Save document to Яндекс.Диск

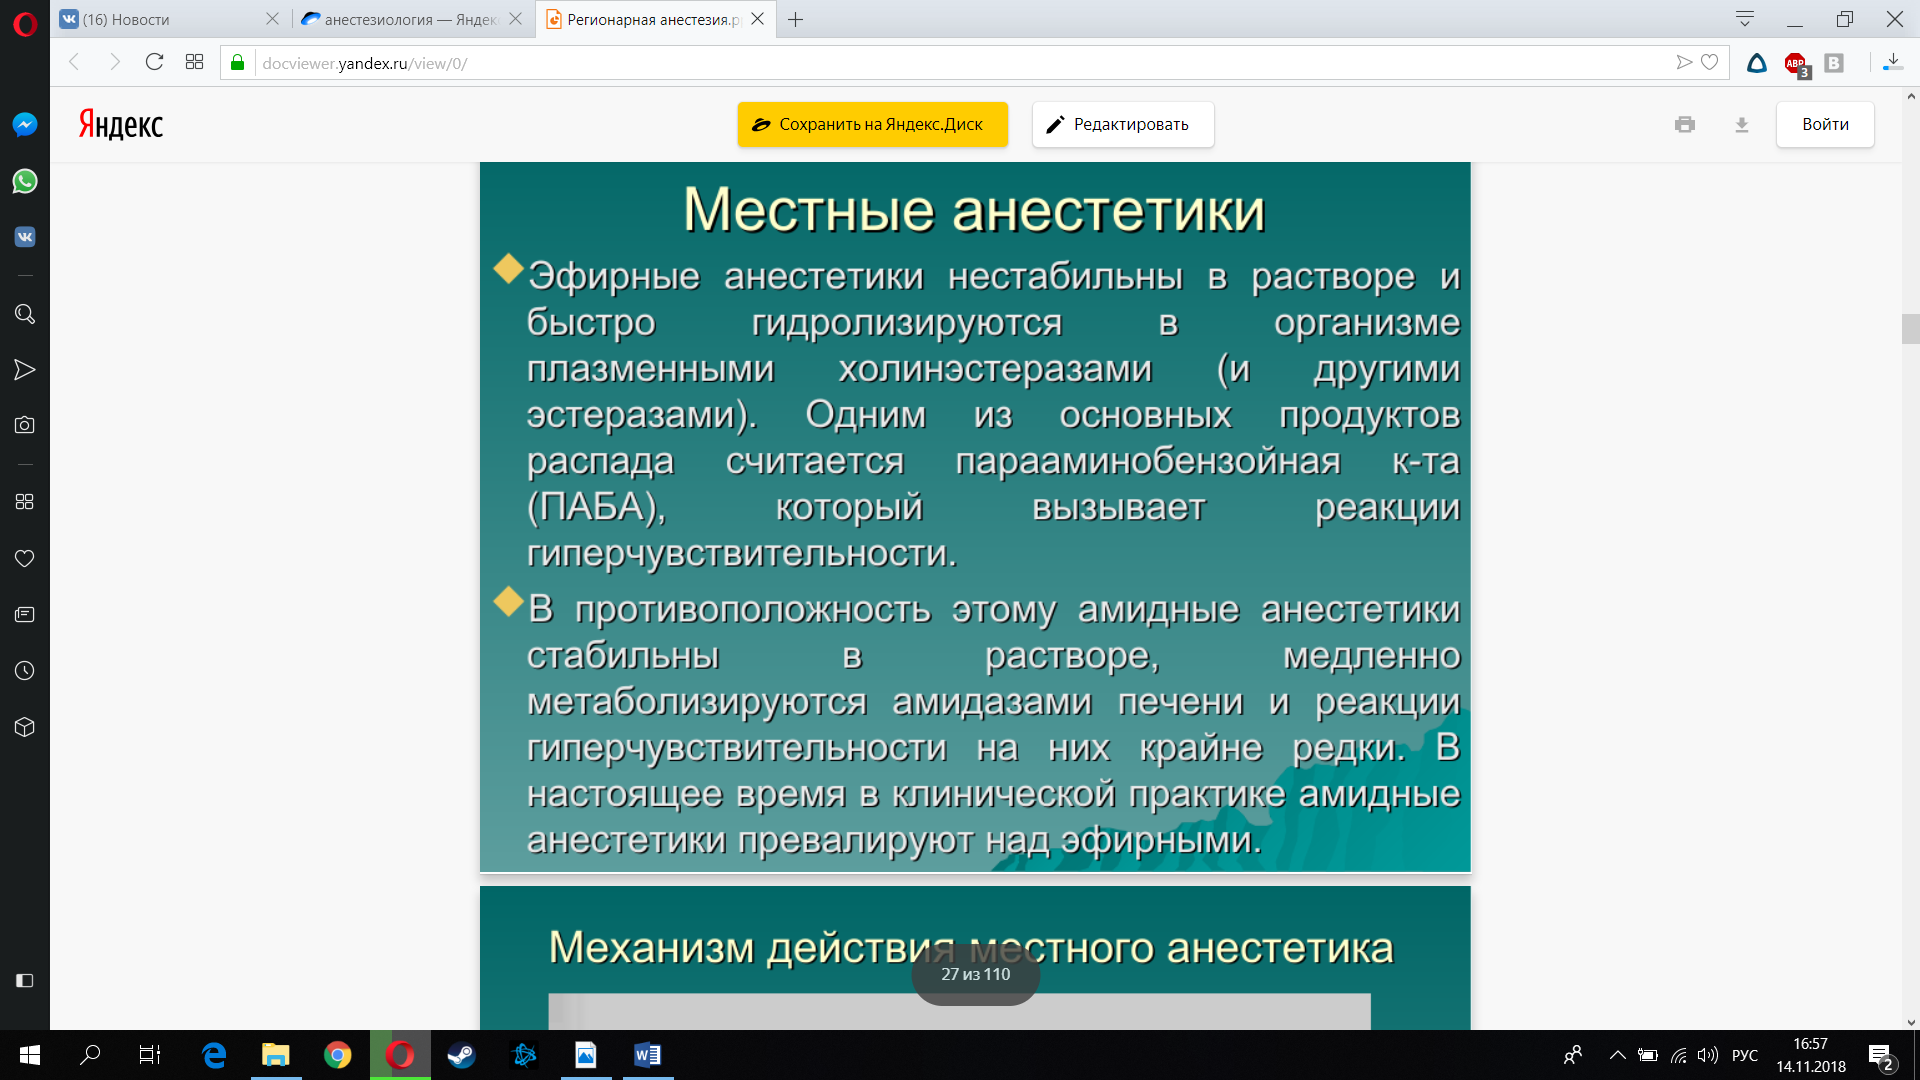(x=872, y=124)
